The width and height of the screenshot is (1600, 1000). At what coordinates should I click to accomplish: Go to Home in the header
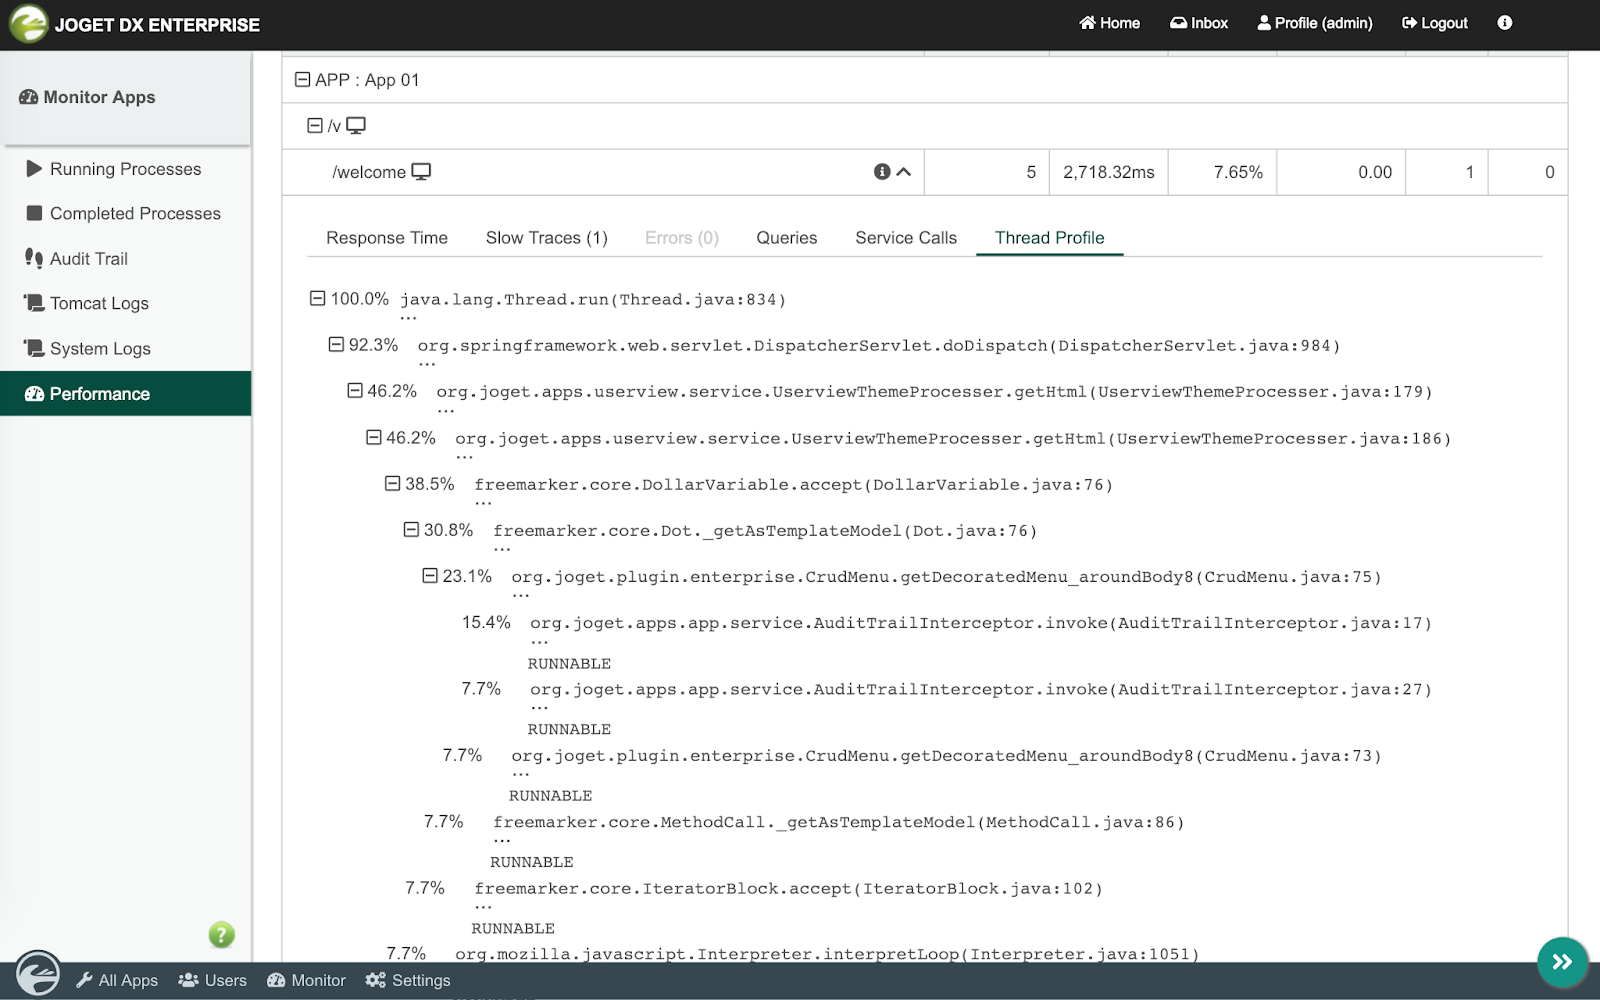pos(1110,23)
